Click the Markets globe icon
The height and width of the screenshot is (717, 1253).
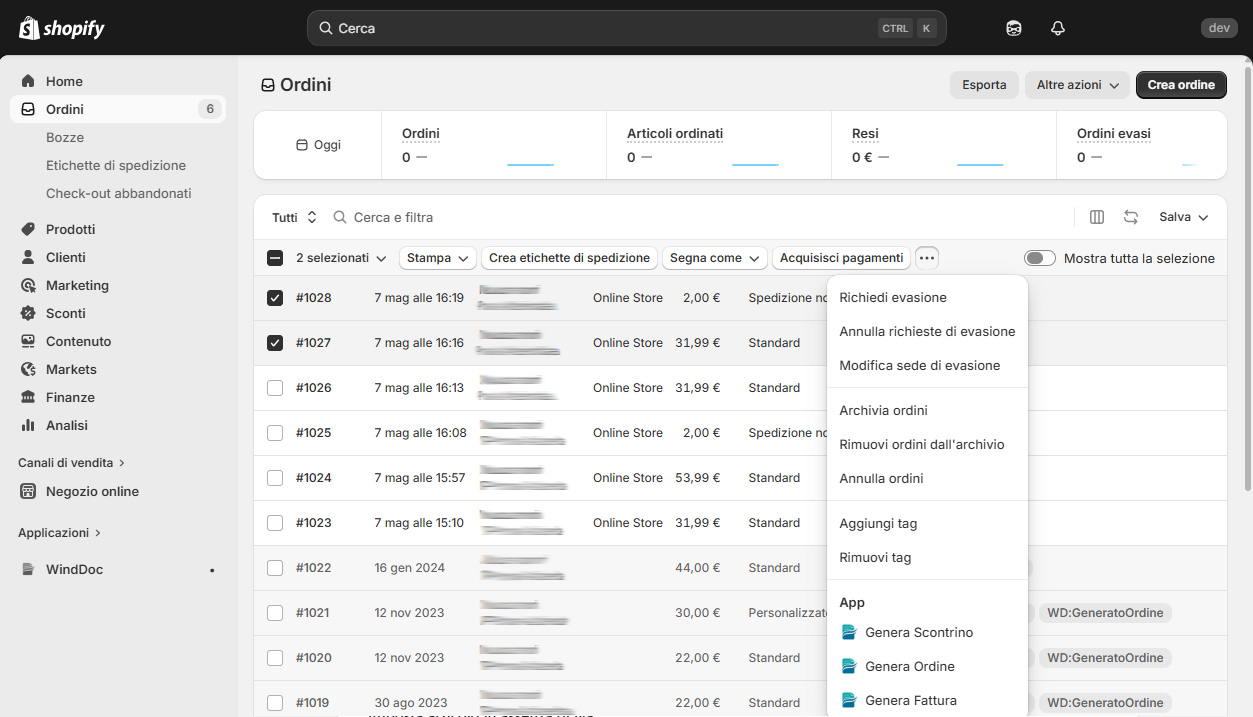pos(28,369)
